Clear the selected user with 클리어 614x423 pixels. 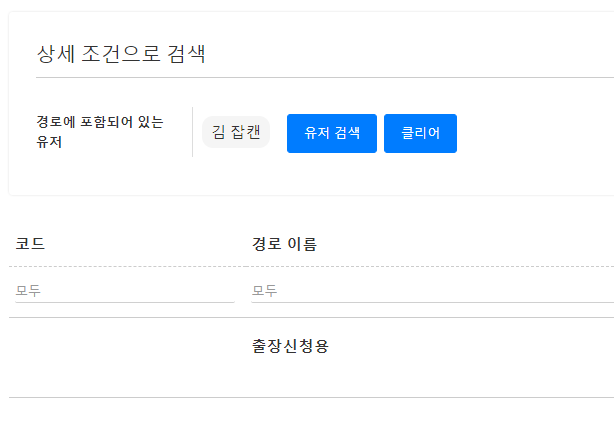pos(420,133)
